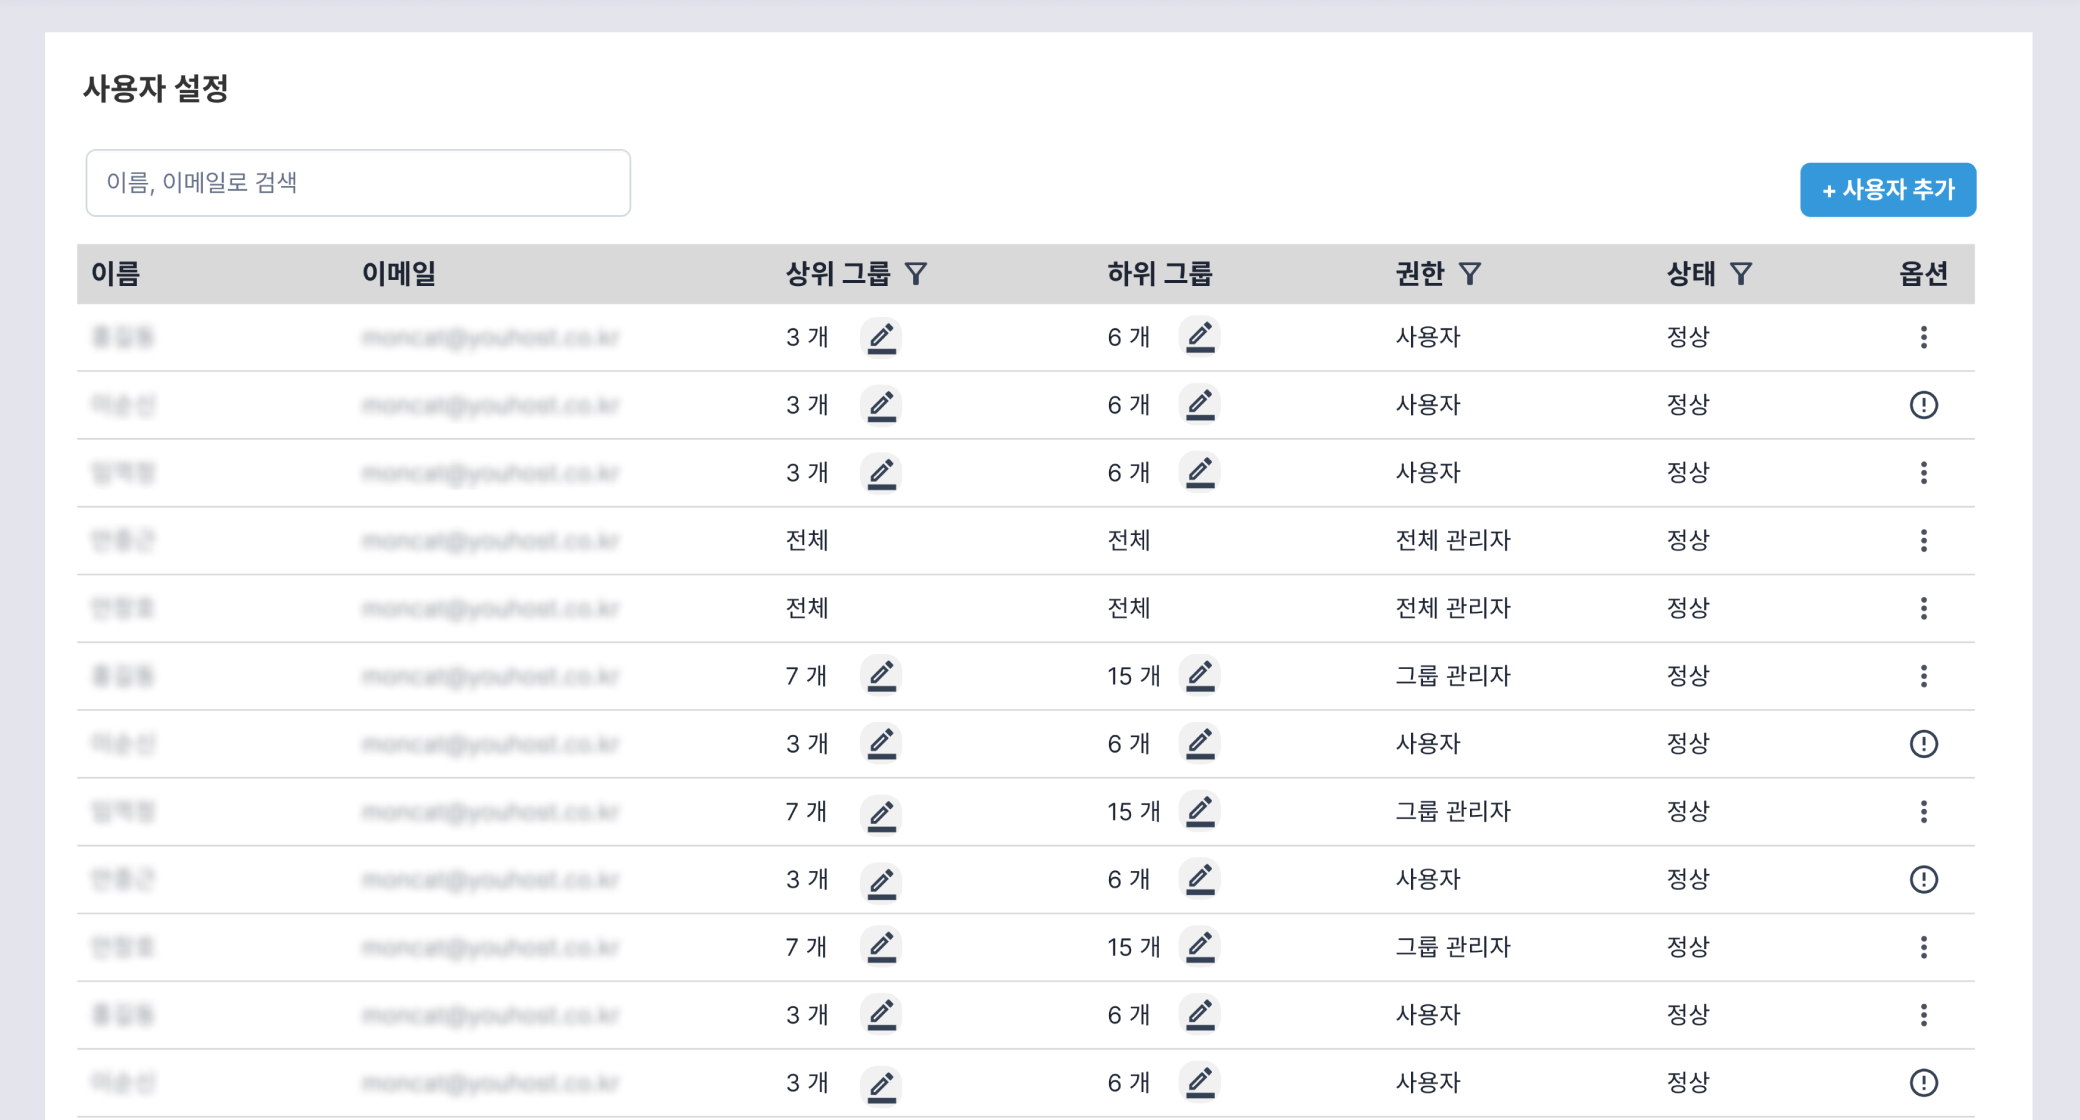This screenshot has width=2080, height=1120.
Task: Click the 하위 그룹 column header
Action: 1159,274
